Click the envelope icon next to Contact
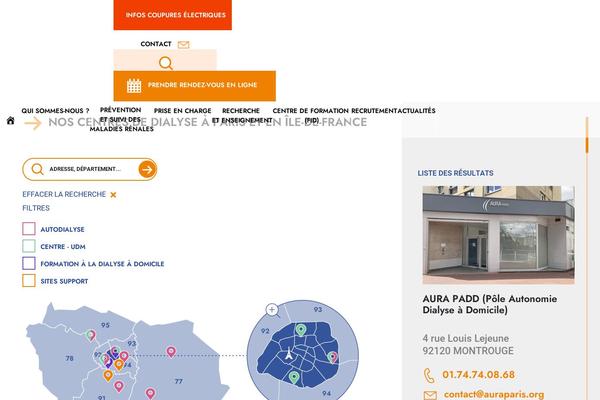Viewport: 600px width, 400px height. [184, 45]
